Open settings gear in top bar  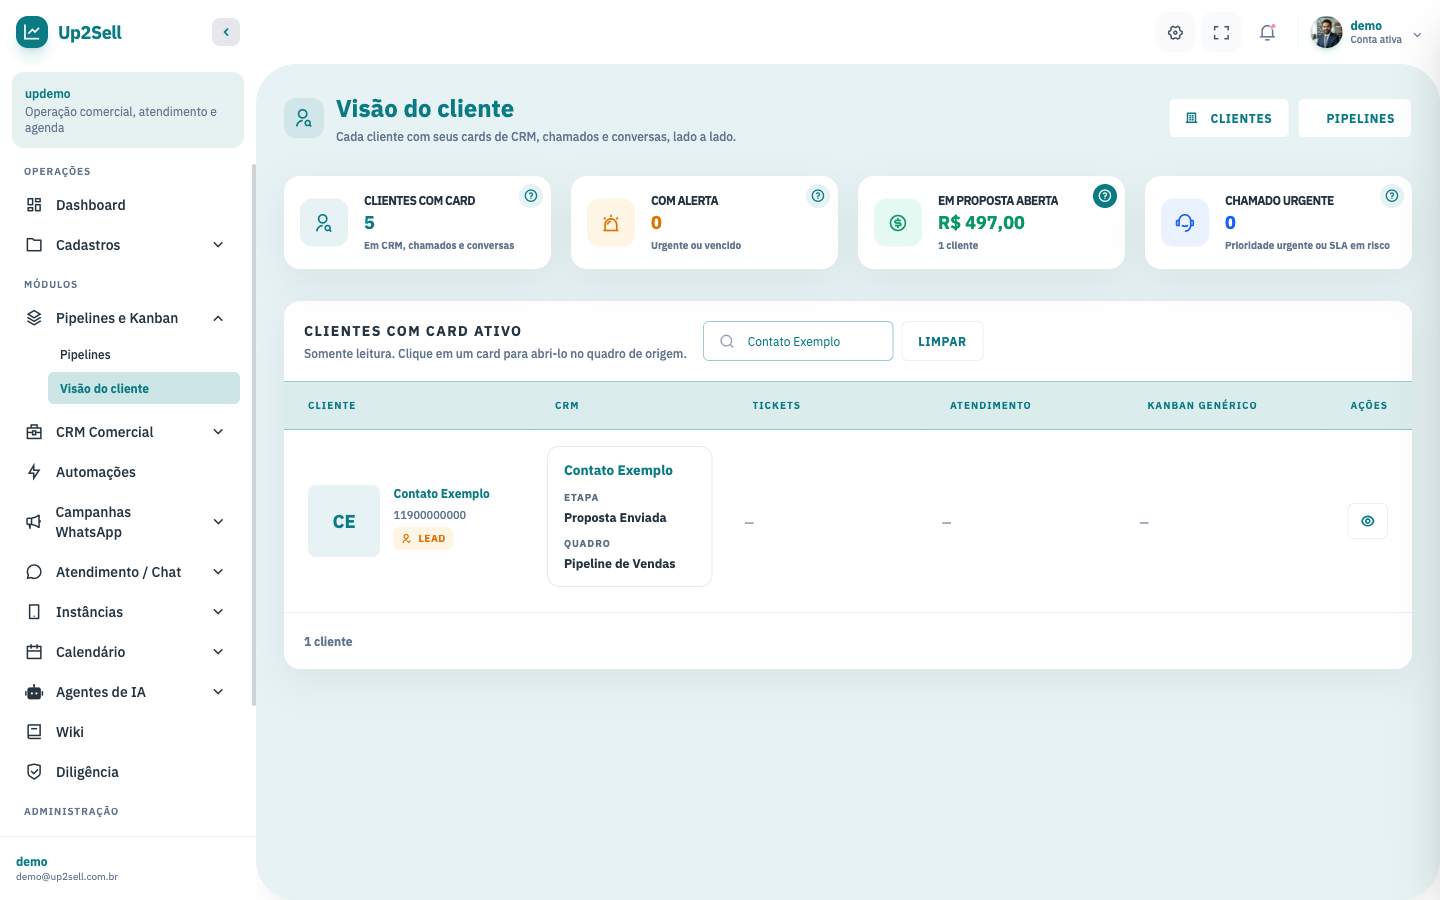[x=1176, y=33]
